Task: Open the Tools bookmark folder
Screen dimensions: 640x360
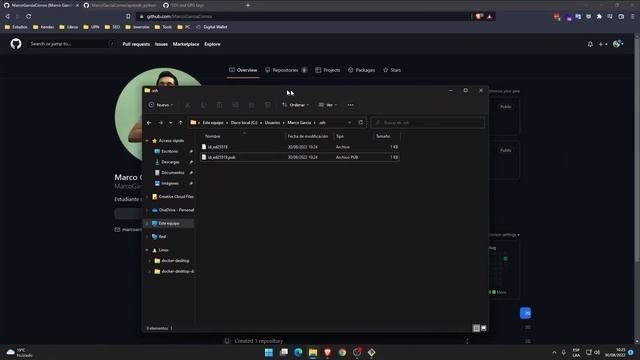Action: tap(163, 27)
